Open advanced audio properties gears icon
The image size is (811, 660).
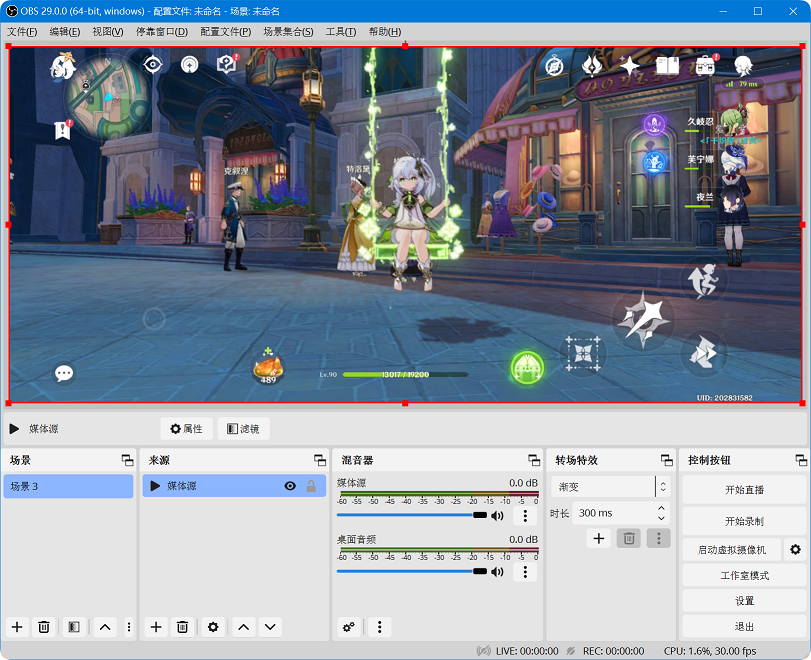pyautogui.click(x=349, y=627)
